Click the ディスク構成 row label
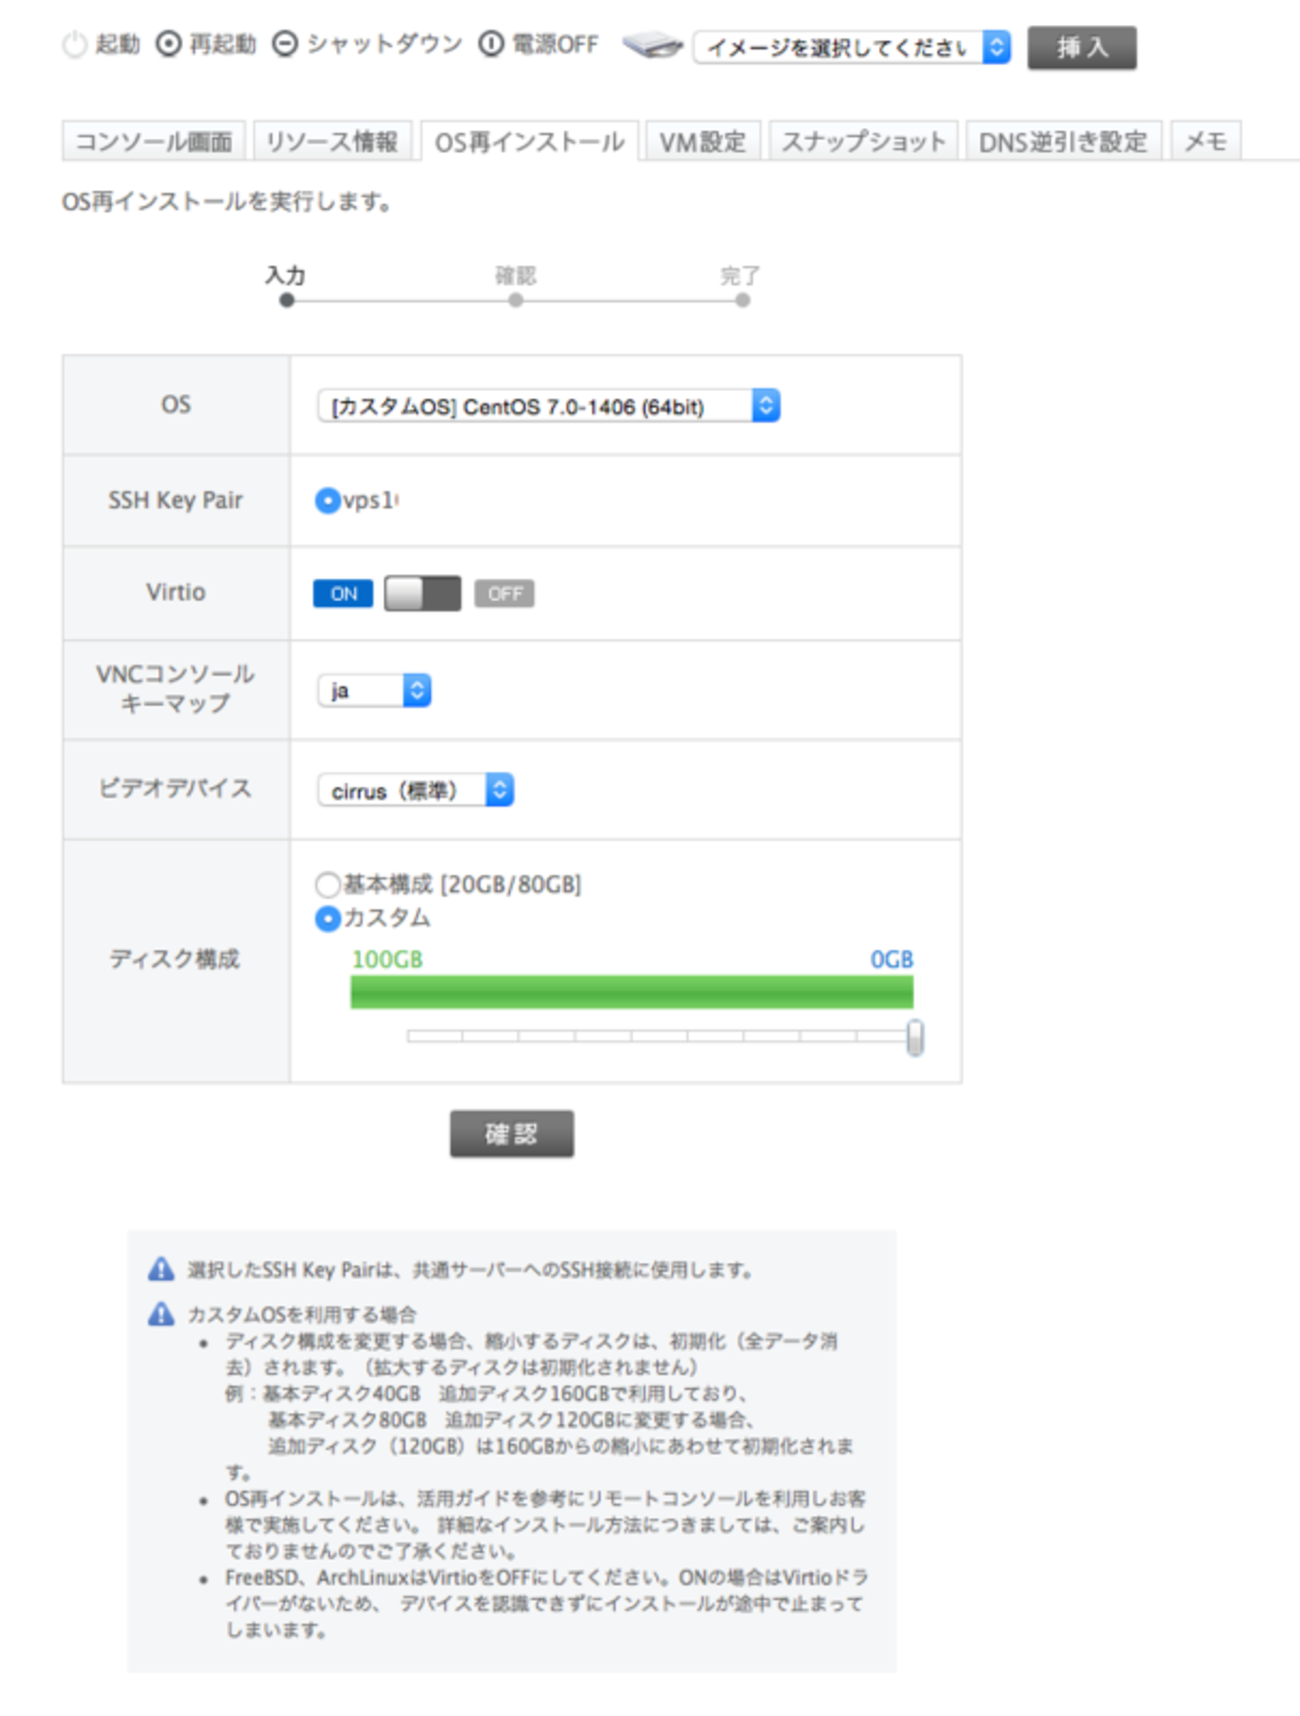 click(x=175, y=959)
